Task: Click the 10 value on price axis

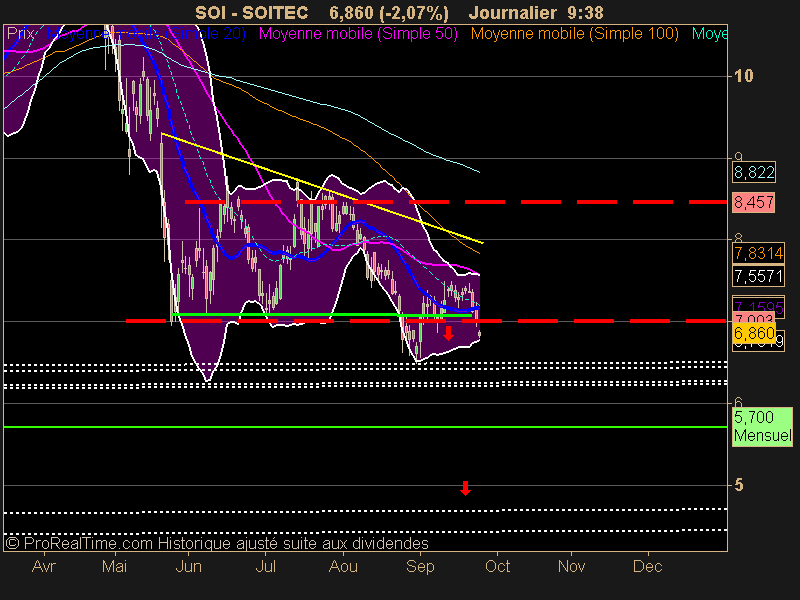Action: (x=743, y=76)
